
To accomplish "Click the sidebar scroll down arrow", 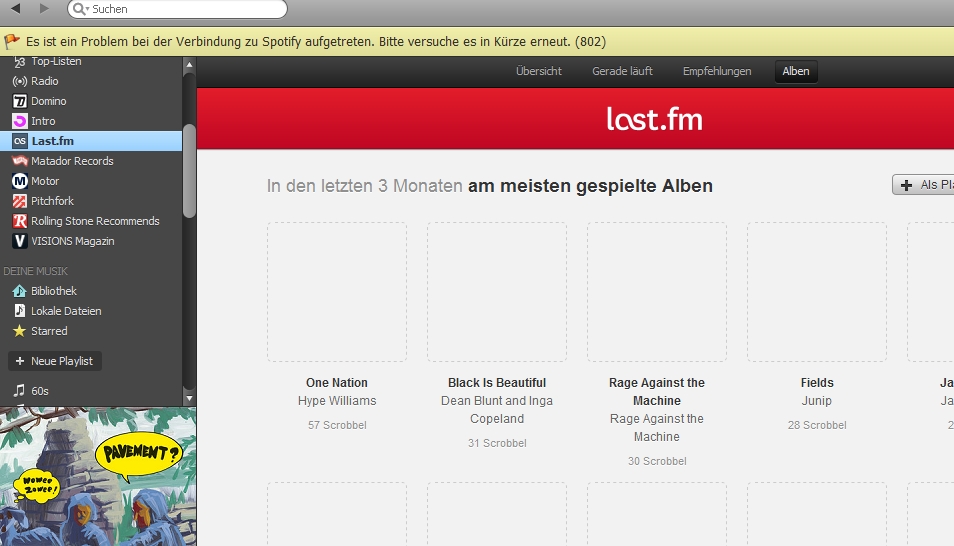I will 189,398.
